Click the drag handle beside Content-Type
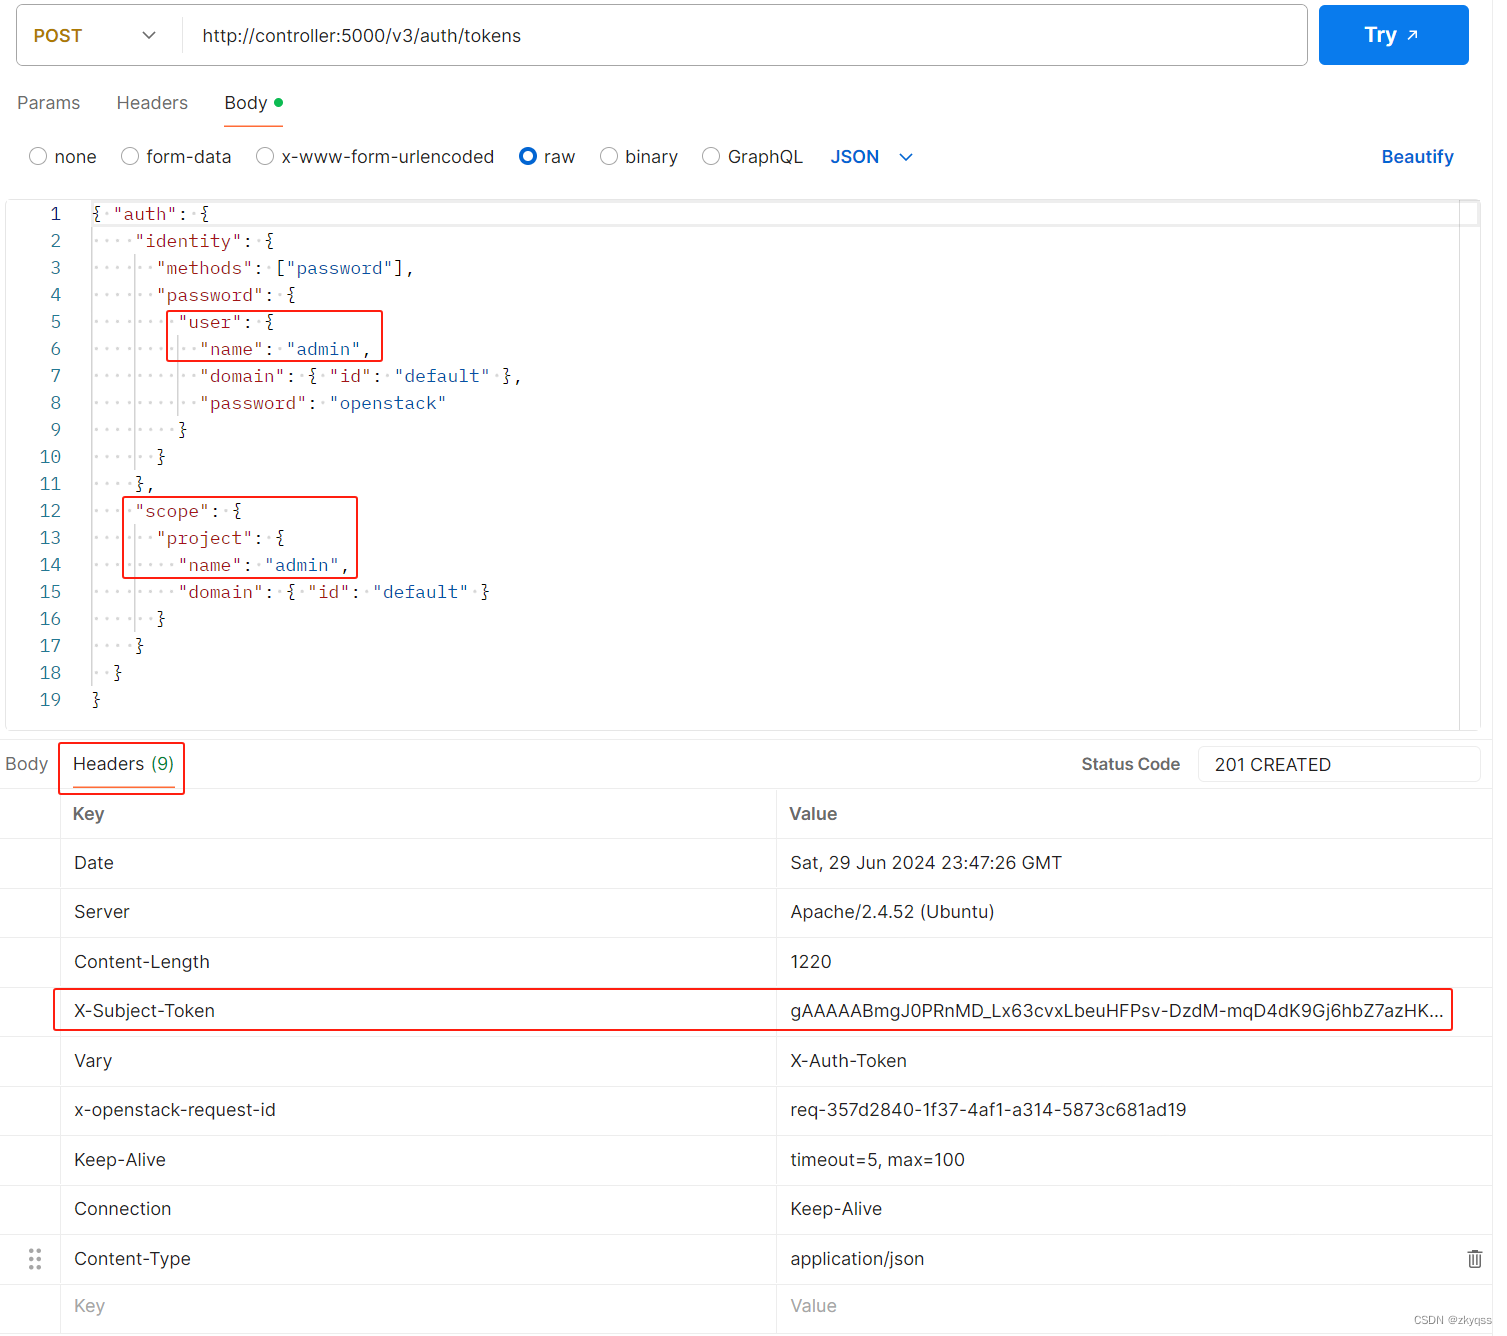This screenshot has height=1336, width=1507. coord(34,1259)
